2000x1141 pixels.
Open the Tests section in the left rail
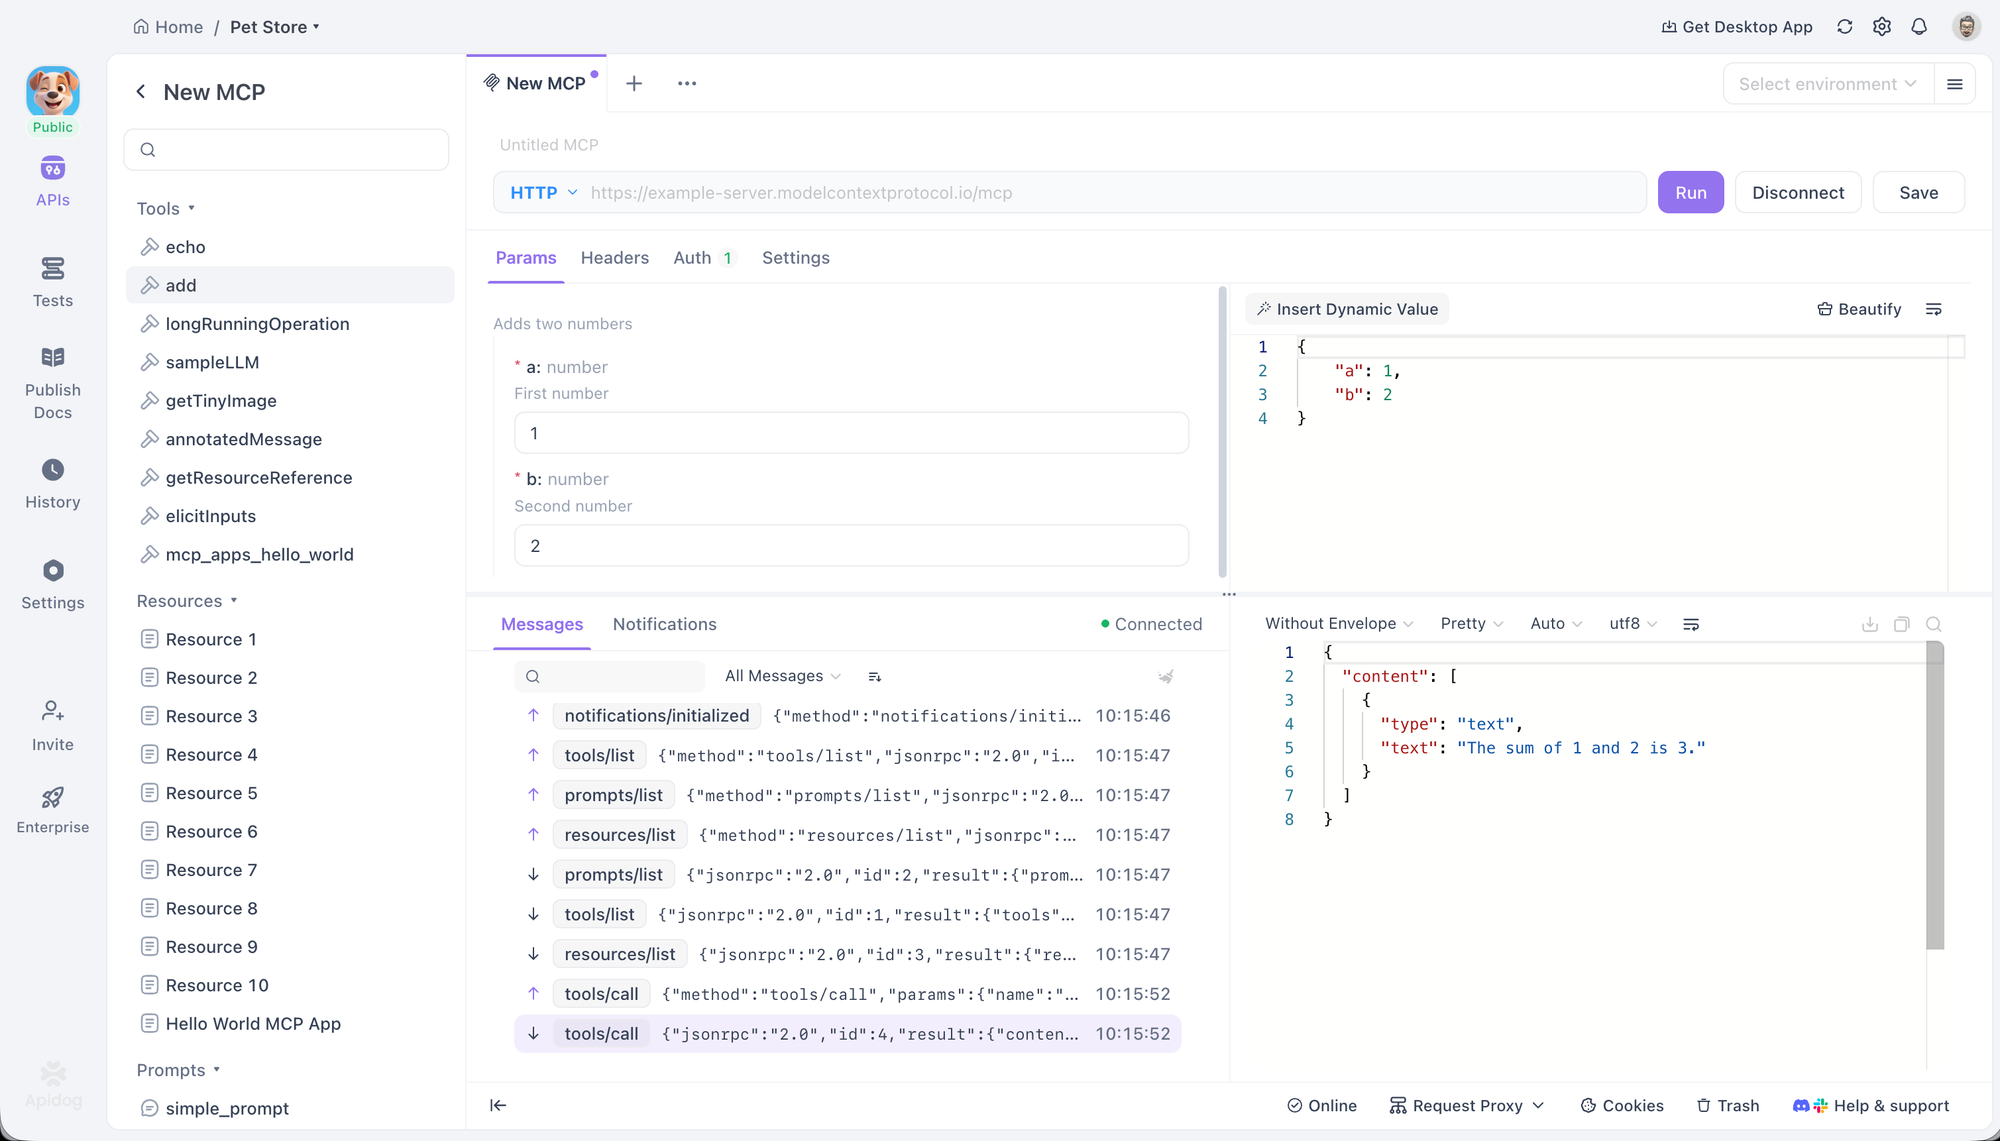tap(52, 281)
